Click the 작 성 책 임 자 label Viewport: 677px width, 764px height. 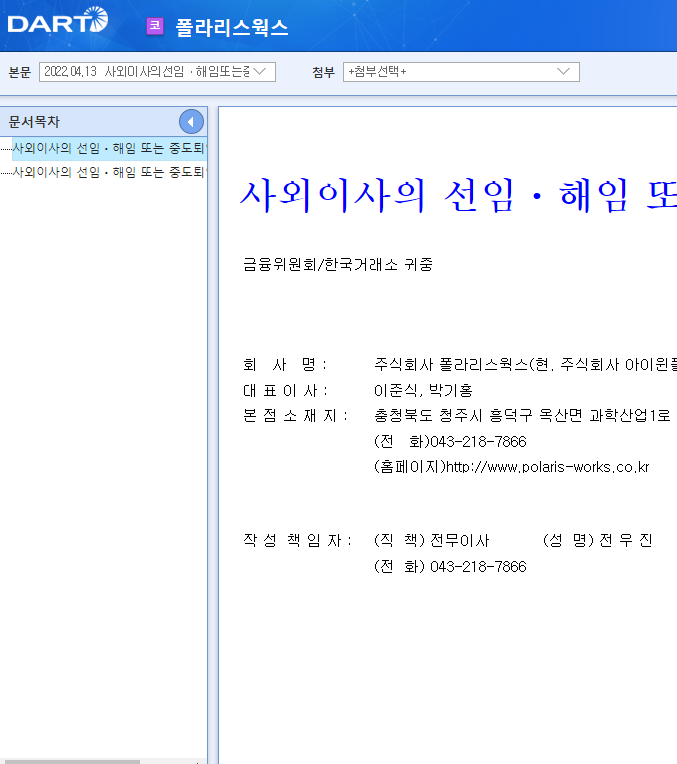click(x=297, y=540)
